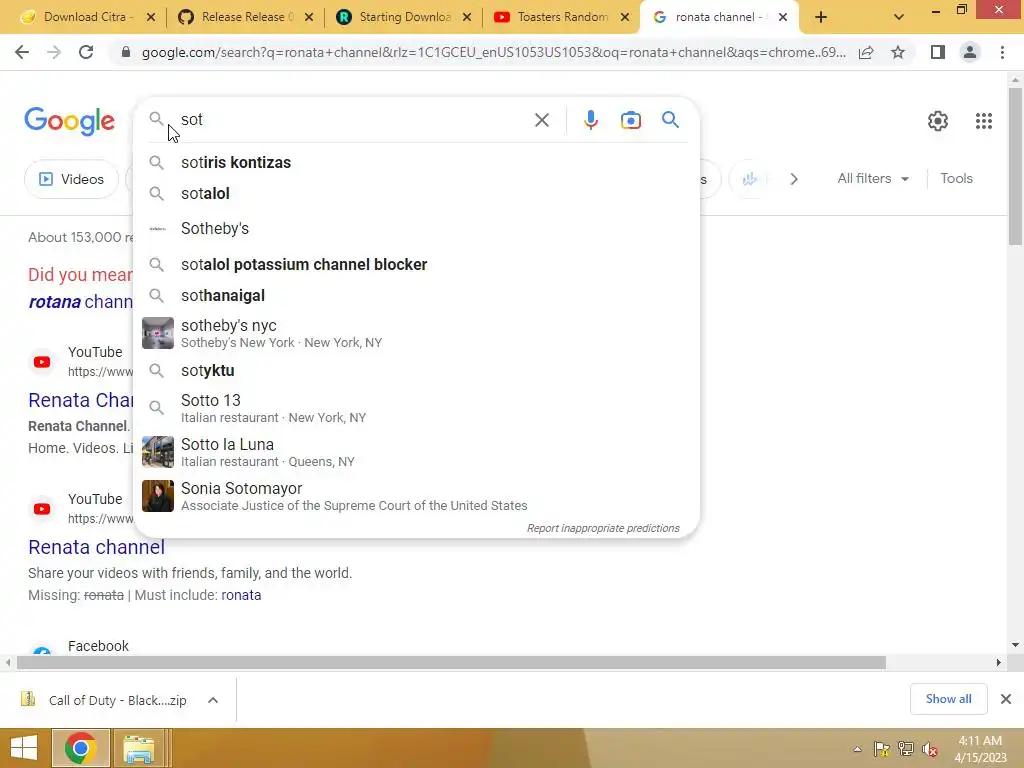Image resolution: width=1024 pixels, height=768 pixels.
Task: Close the Toasters Random tab
Action: 625,18
